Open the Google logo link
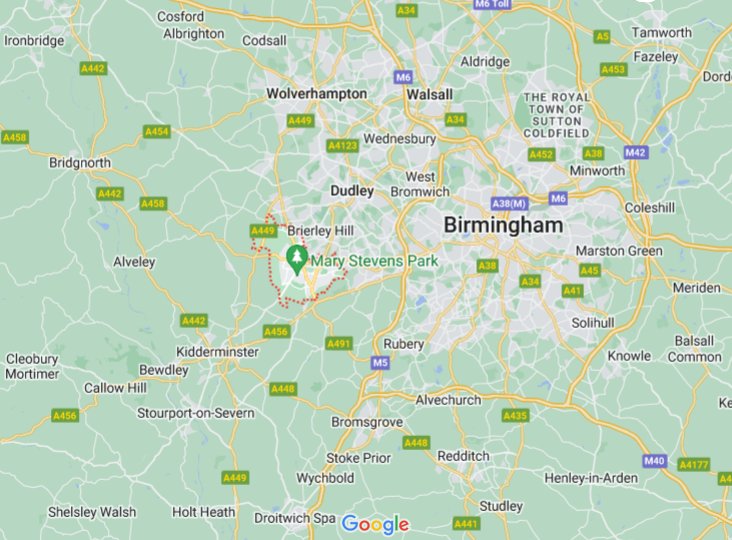732x540 pixels. point(375,525)
